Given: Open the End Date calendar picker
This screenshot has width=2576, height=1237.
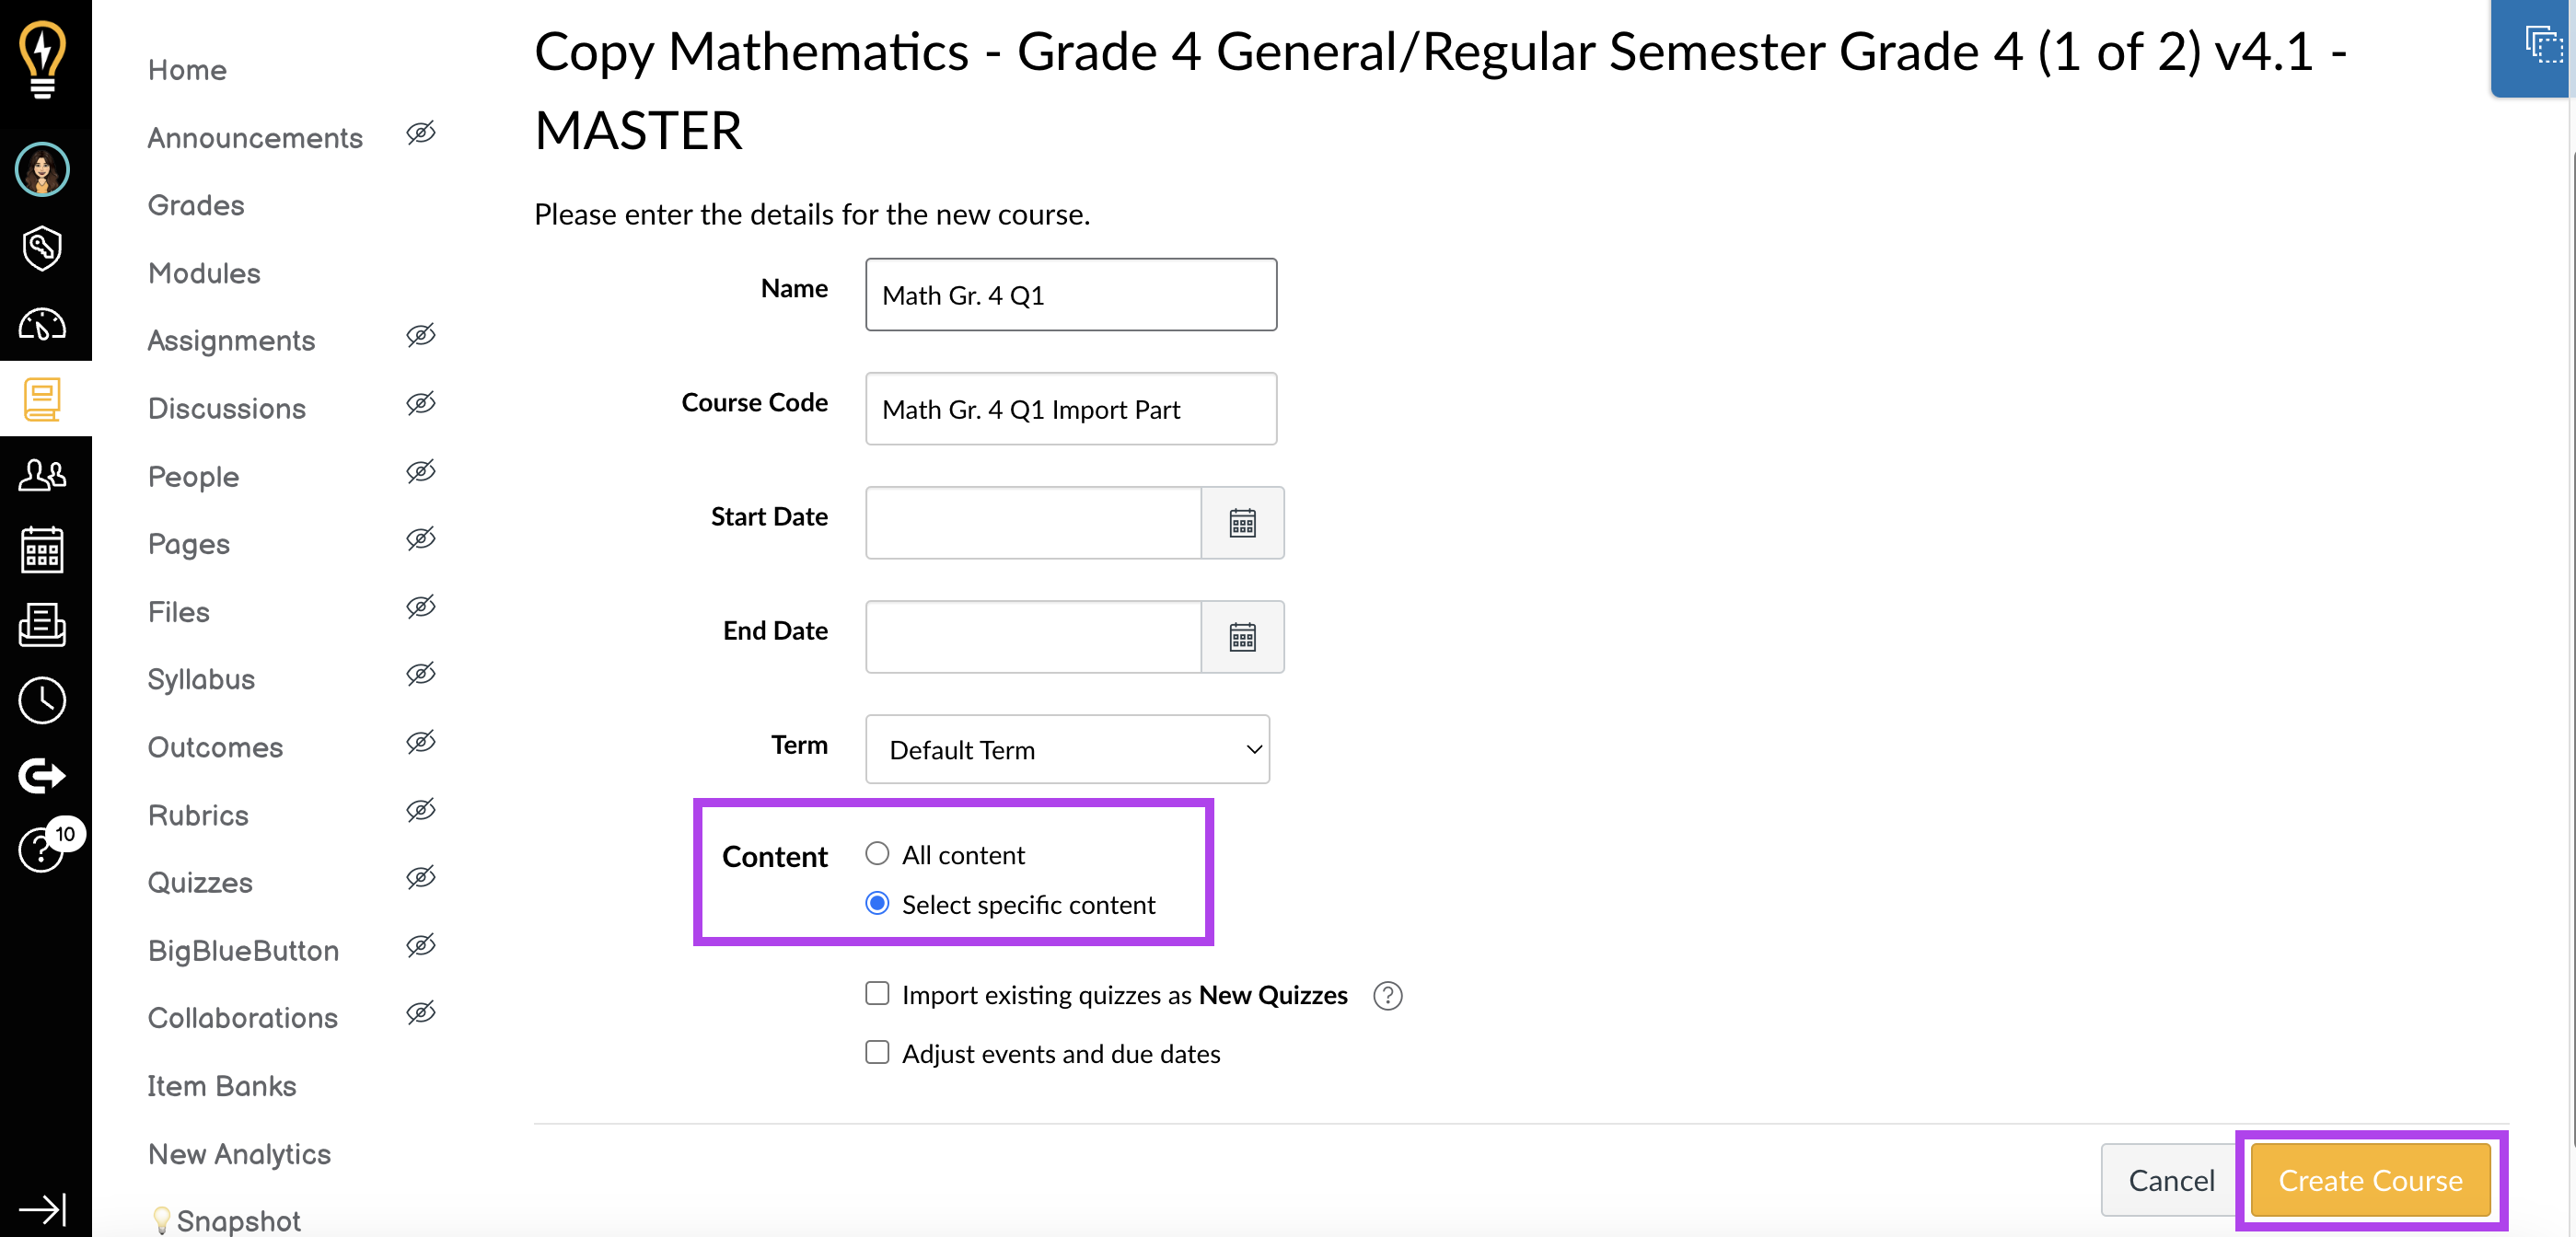Looking at the screenshot, I should [1242, 637].
